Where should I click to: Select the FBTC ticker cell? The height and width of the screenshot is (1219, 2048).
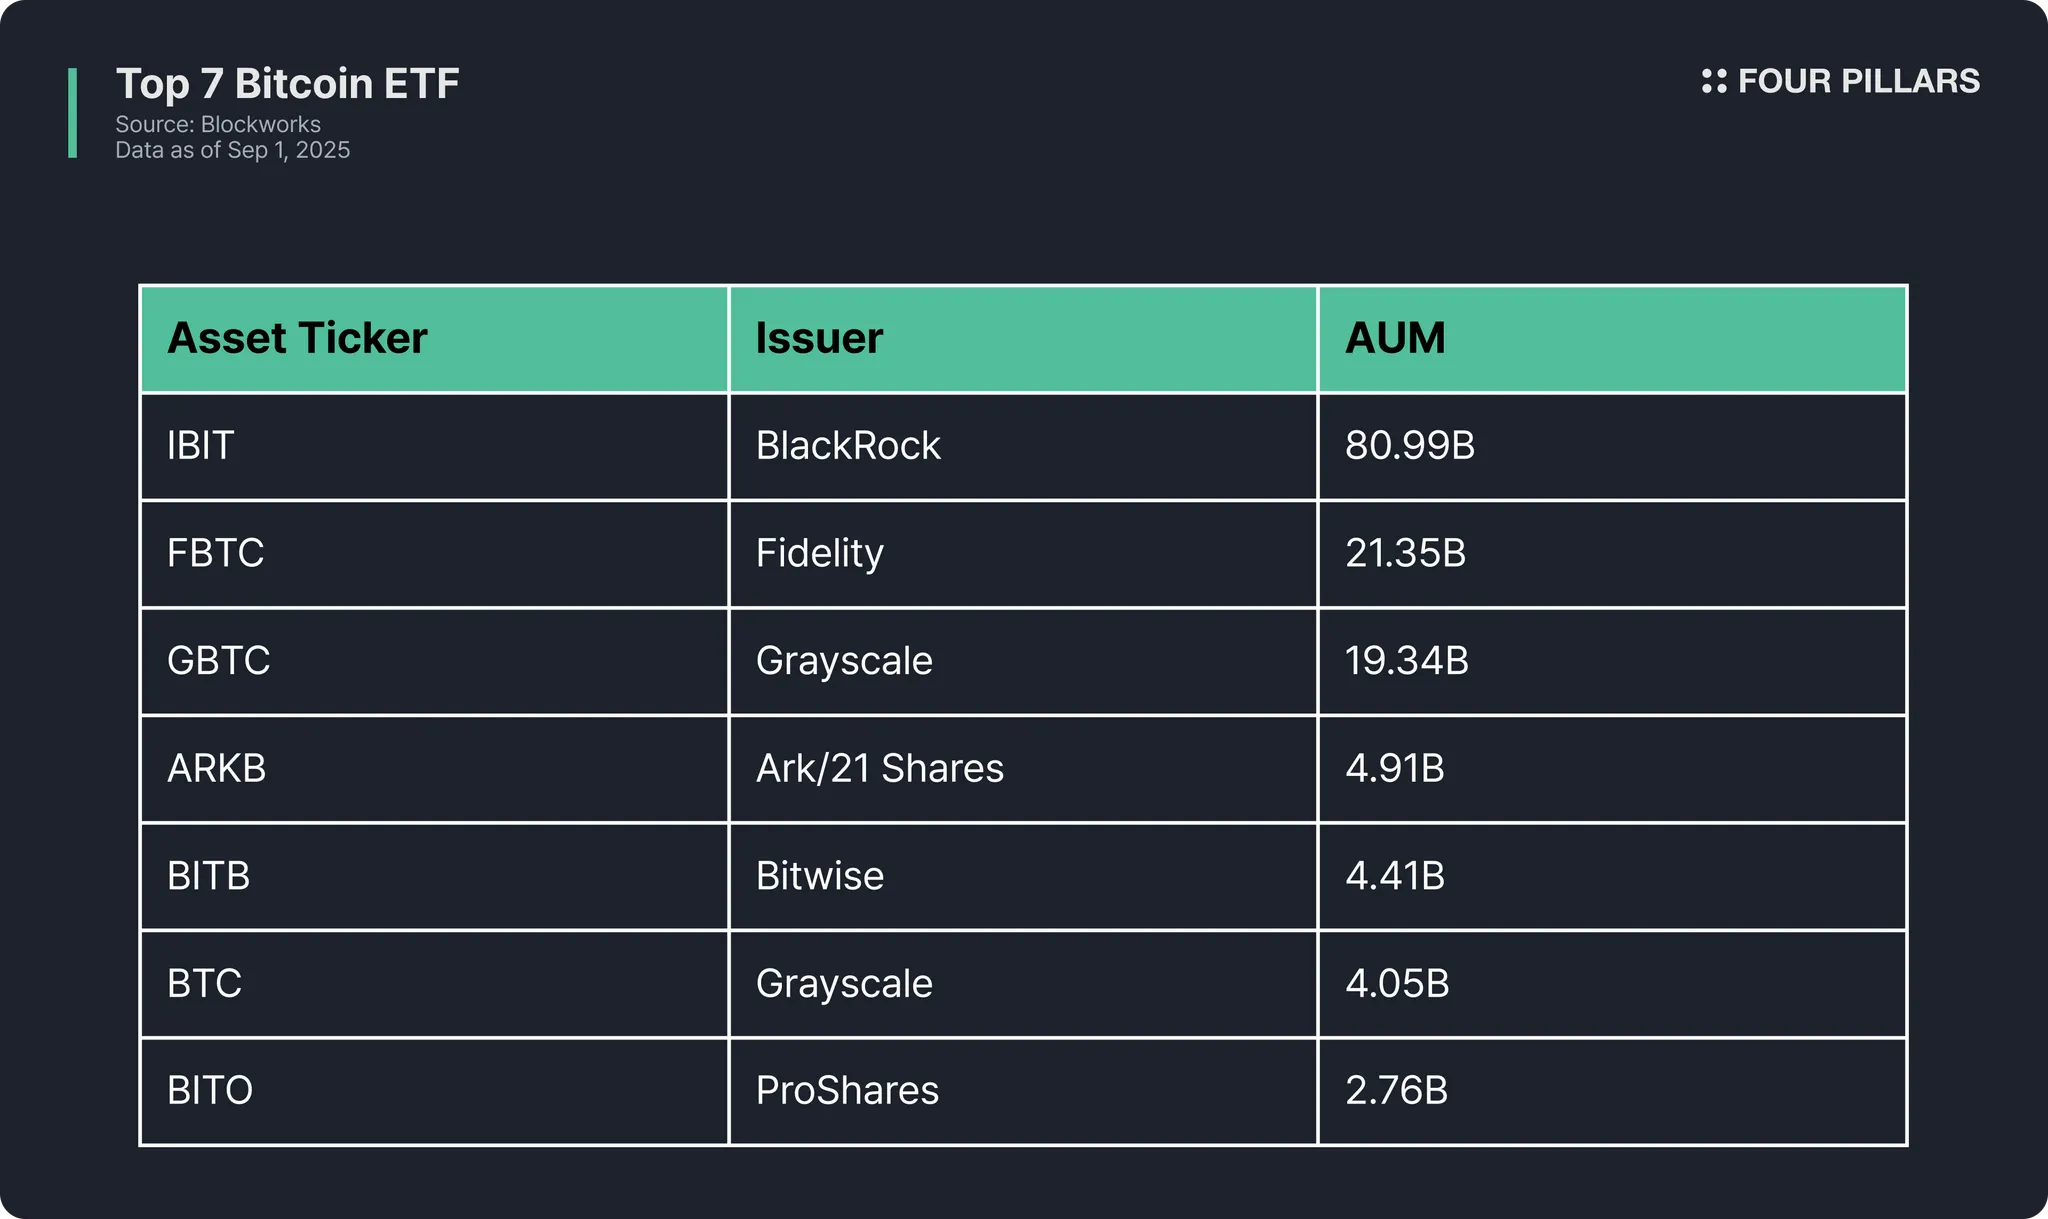click(x=215, y=553)
